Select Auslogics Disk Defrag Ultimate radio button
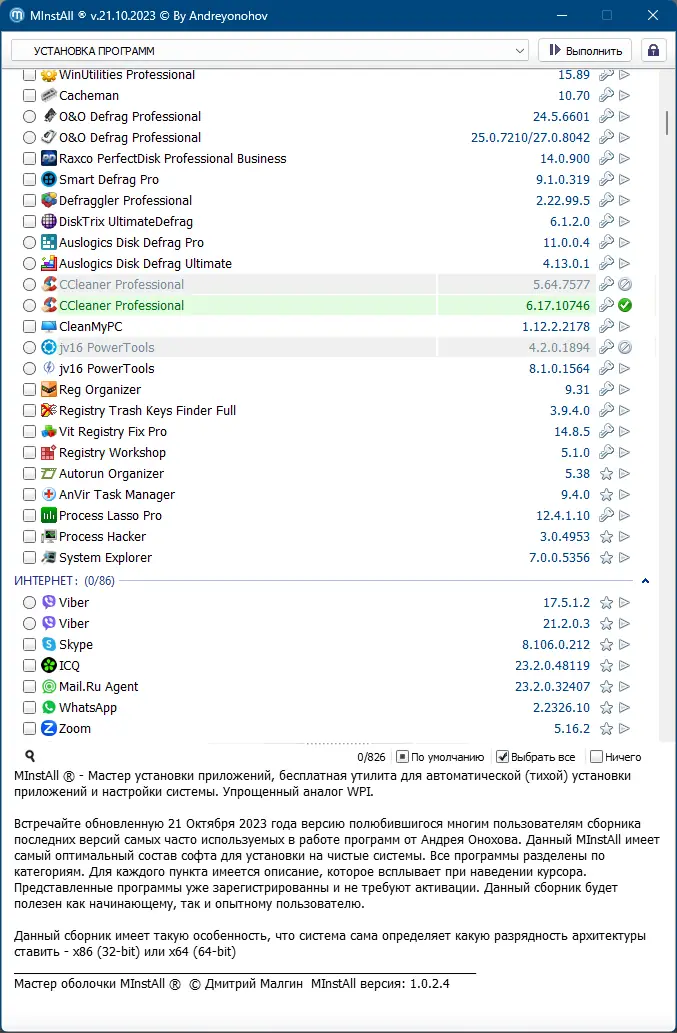This screenshot has width=677, height=1033. click(29, 264)
